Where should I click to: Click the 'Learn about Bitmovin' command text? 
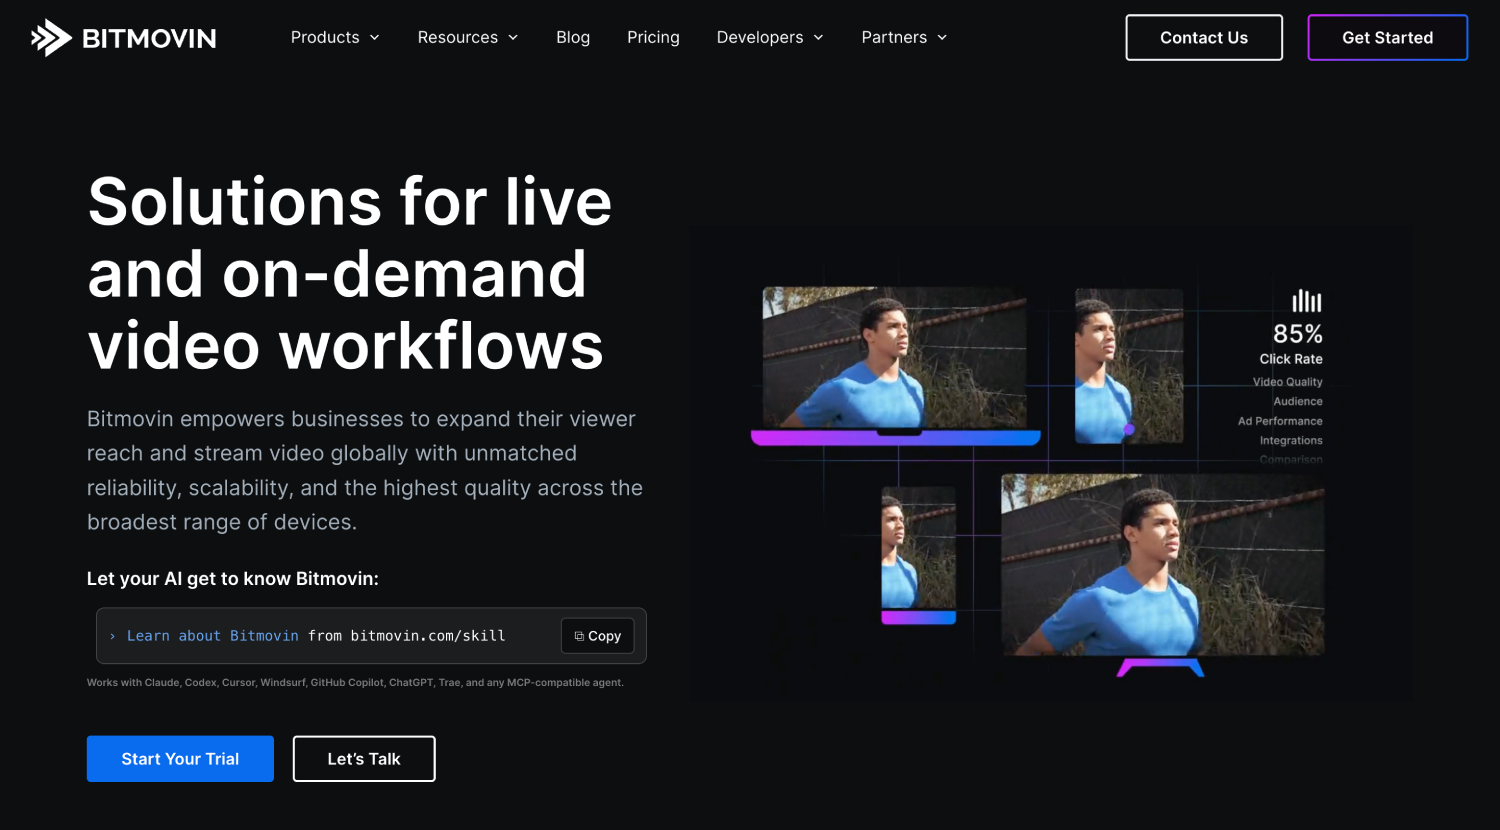point(212,636)
